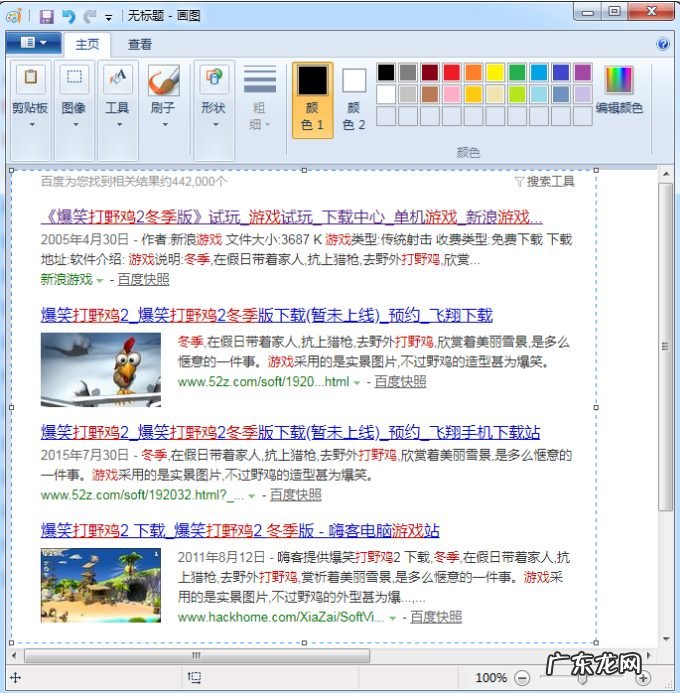
Task: Click the www.52z.com/soft/192032.html URL
Action: click(x=142, y=495)
